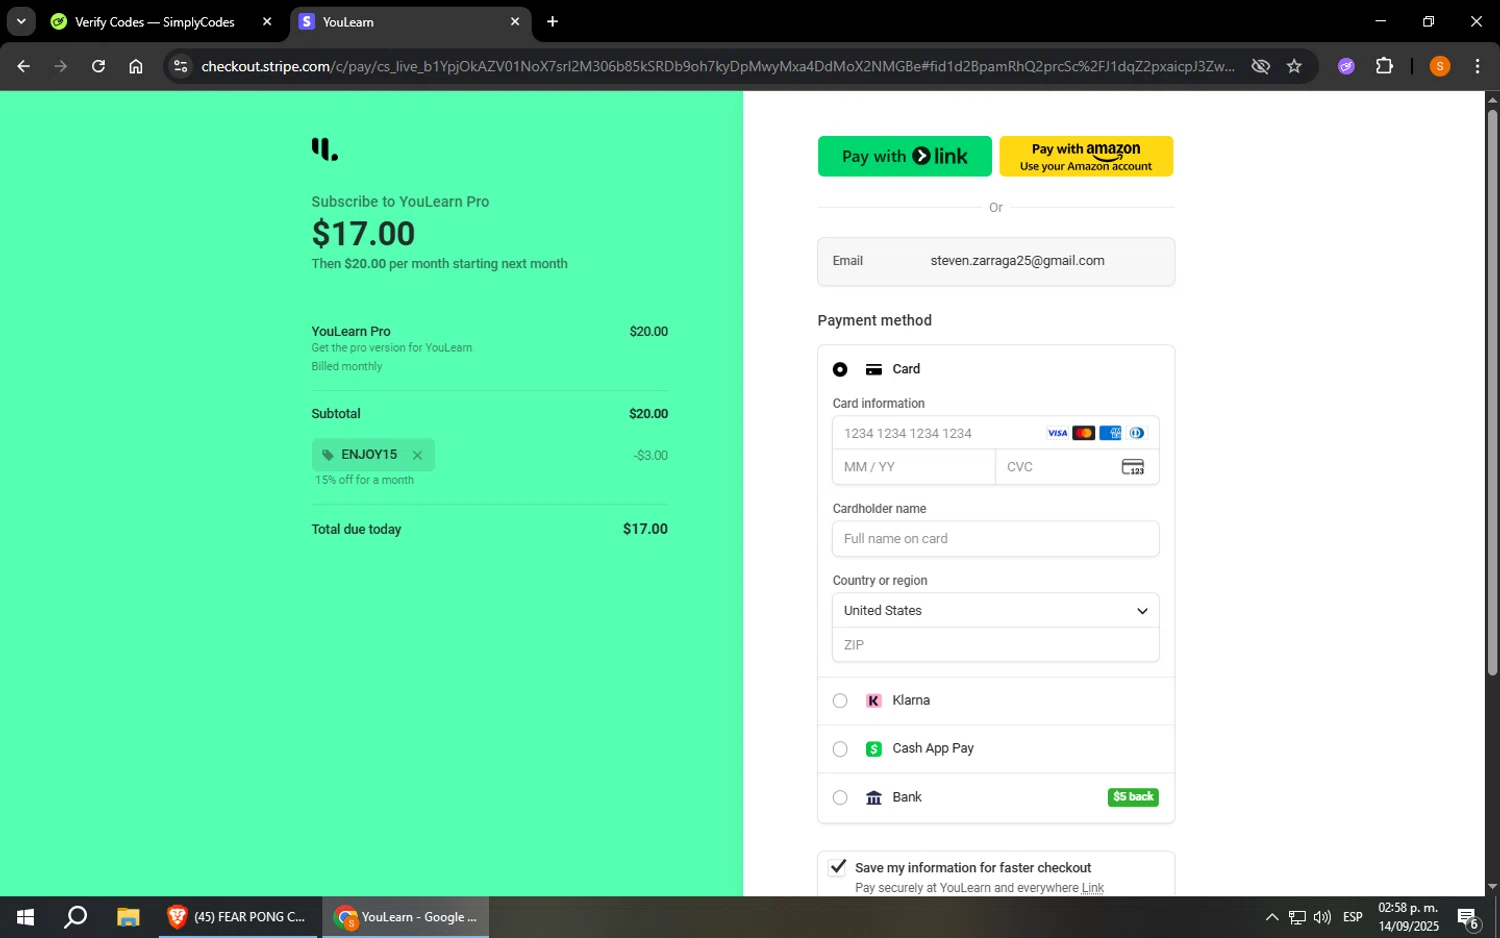Switch to YouLearn Google Chrome taskbar item
Viewport: 1500px width, 938px height.
click(405, 917)
